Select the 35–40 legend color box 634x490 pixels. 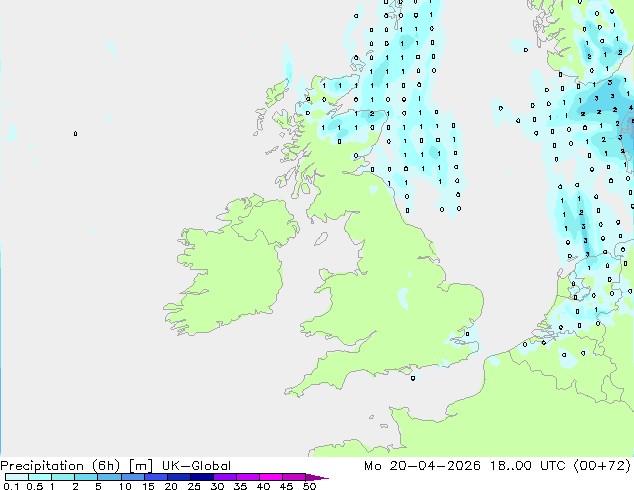pos(248,477)
